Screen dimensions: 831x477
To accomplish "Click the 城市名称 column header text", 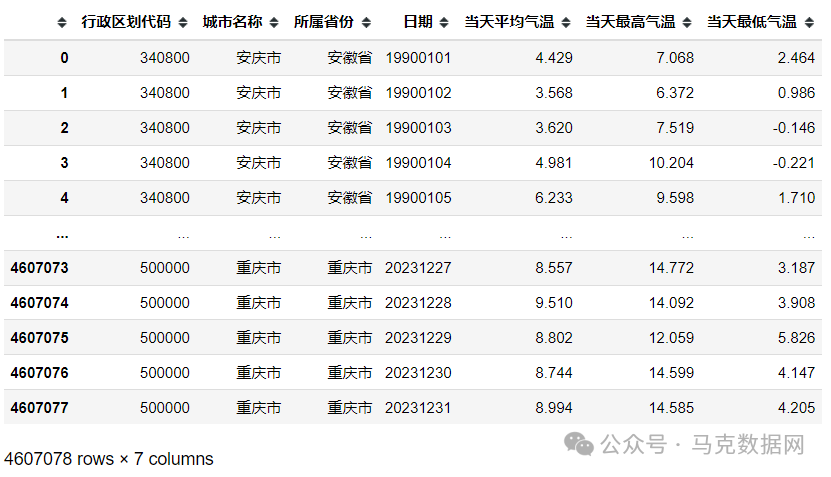I will pos(233,22).
